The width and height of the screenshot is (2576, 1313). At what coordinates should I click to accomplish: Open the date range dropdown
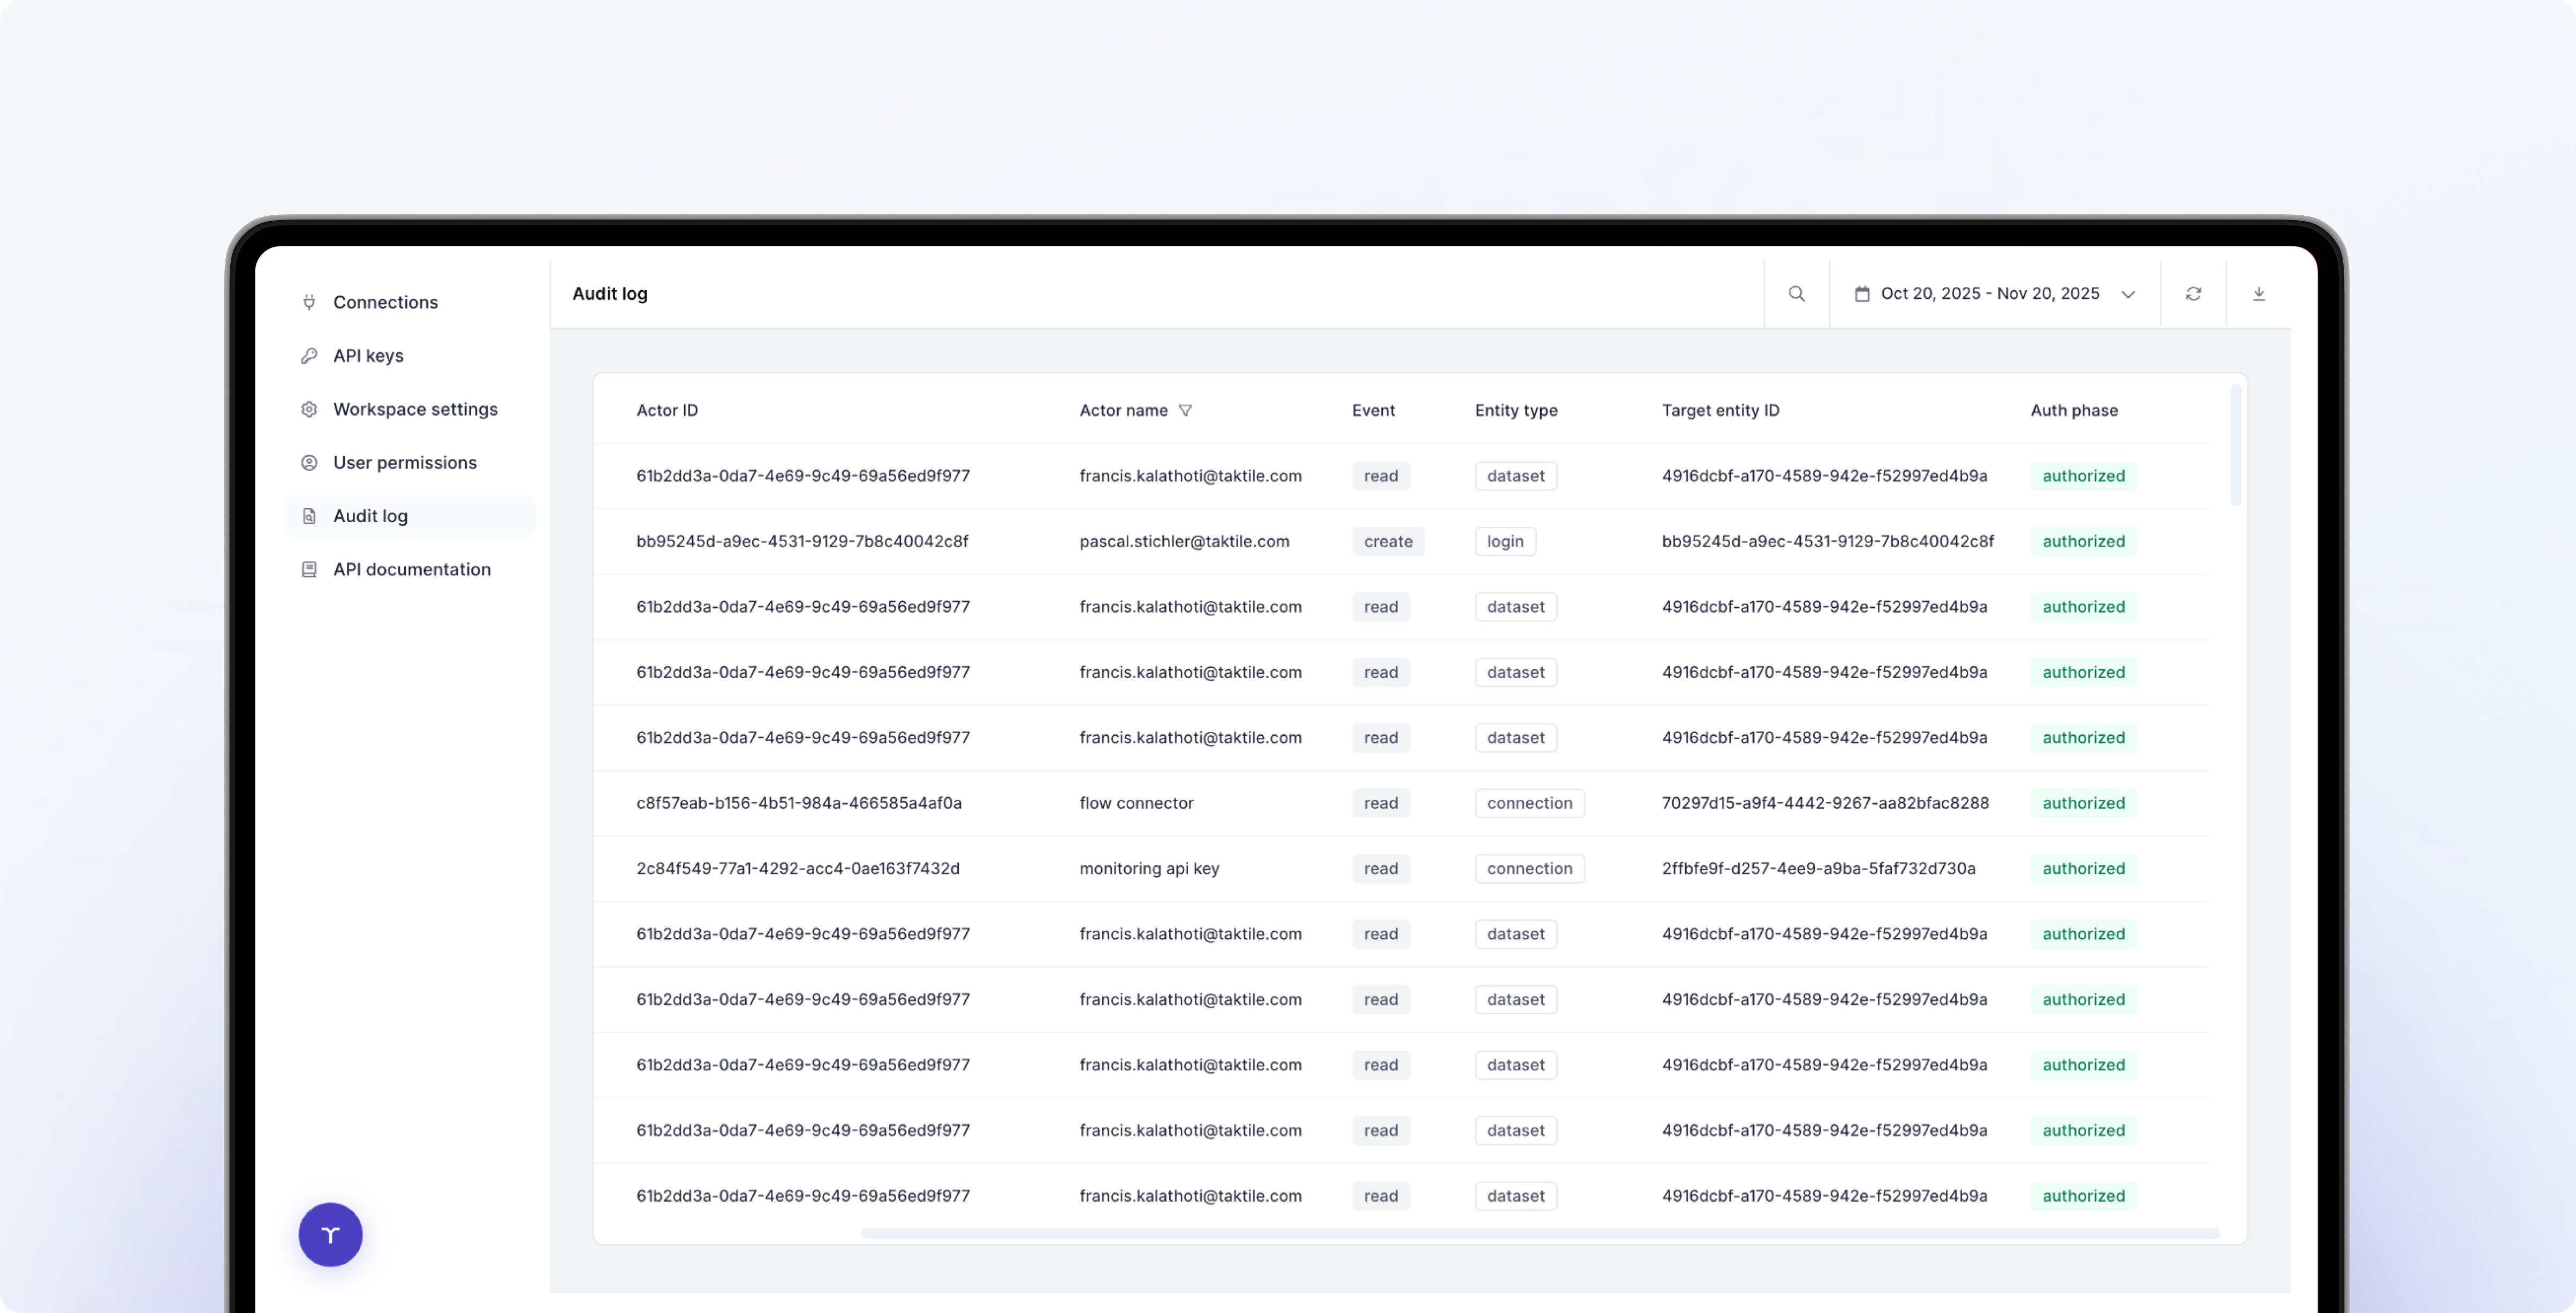(1989, 294)
